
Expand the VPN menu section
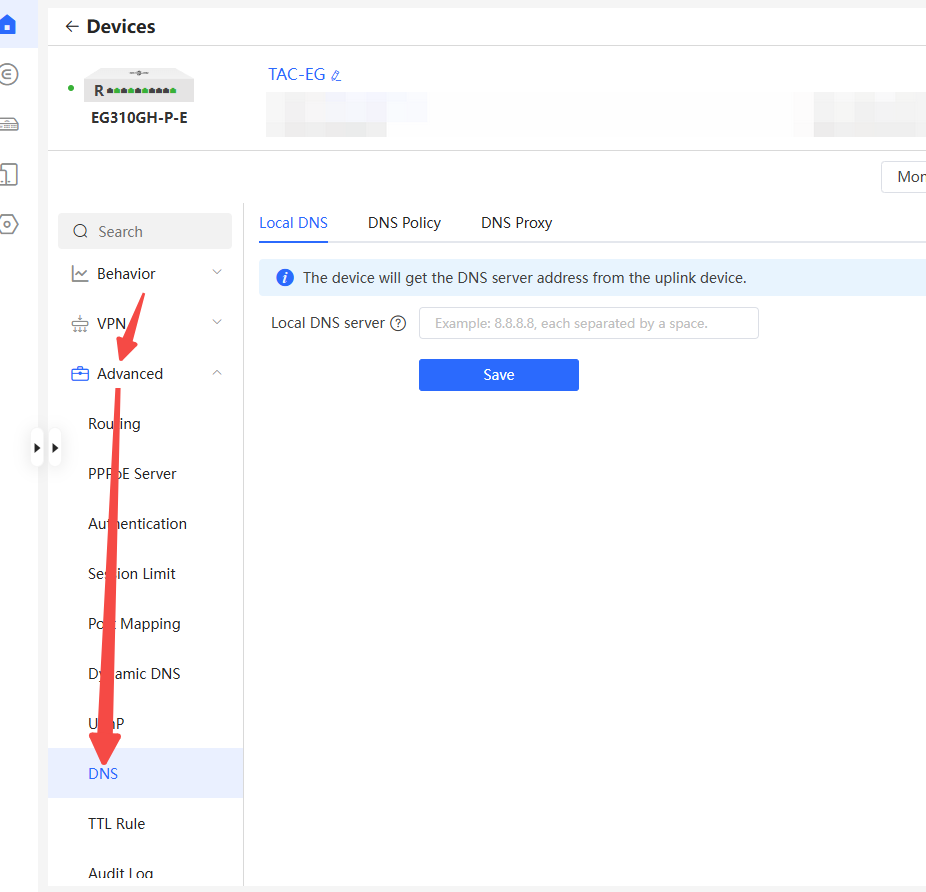coord(145,324)
